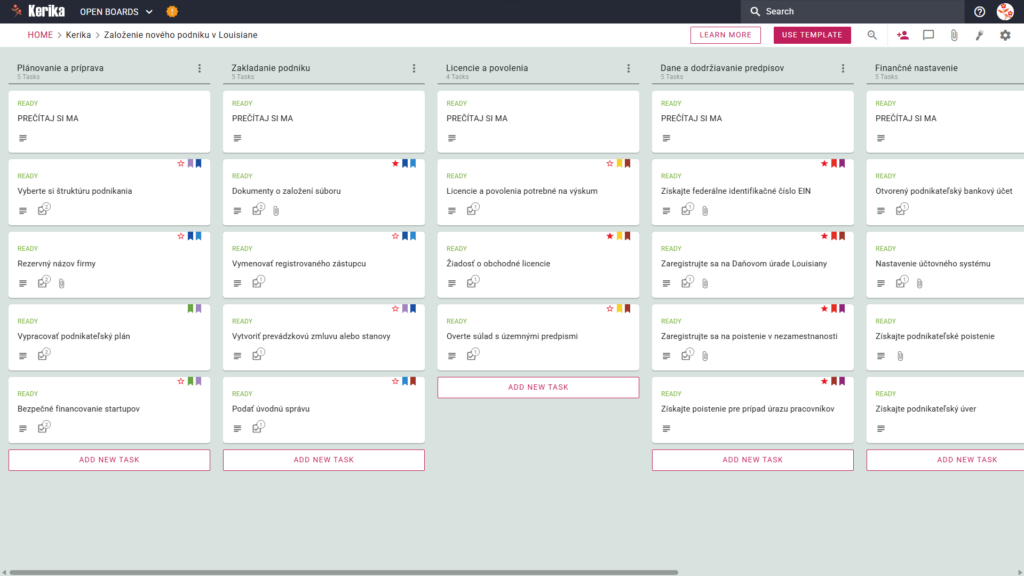Open the pin/highlight tool icon
Viewport: 1024px width, 576px height.
pos(980,35)
